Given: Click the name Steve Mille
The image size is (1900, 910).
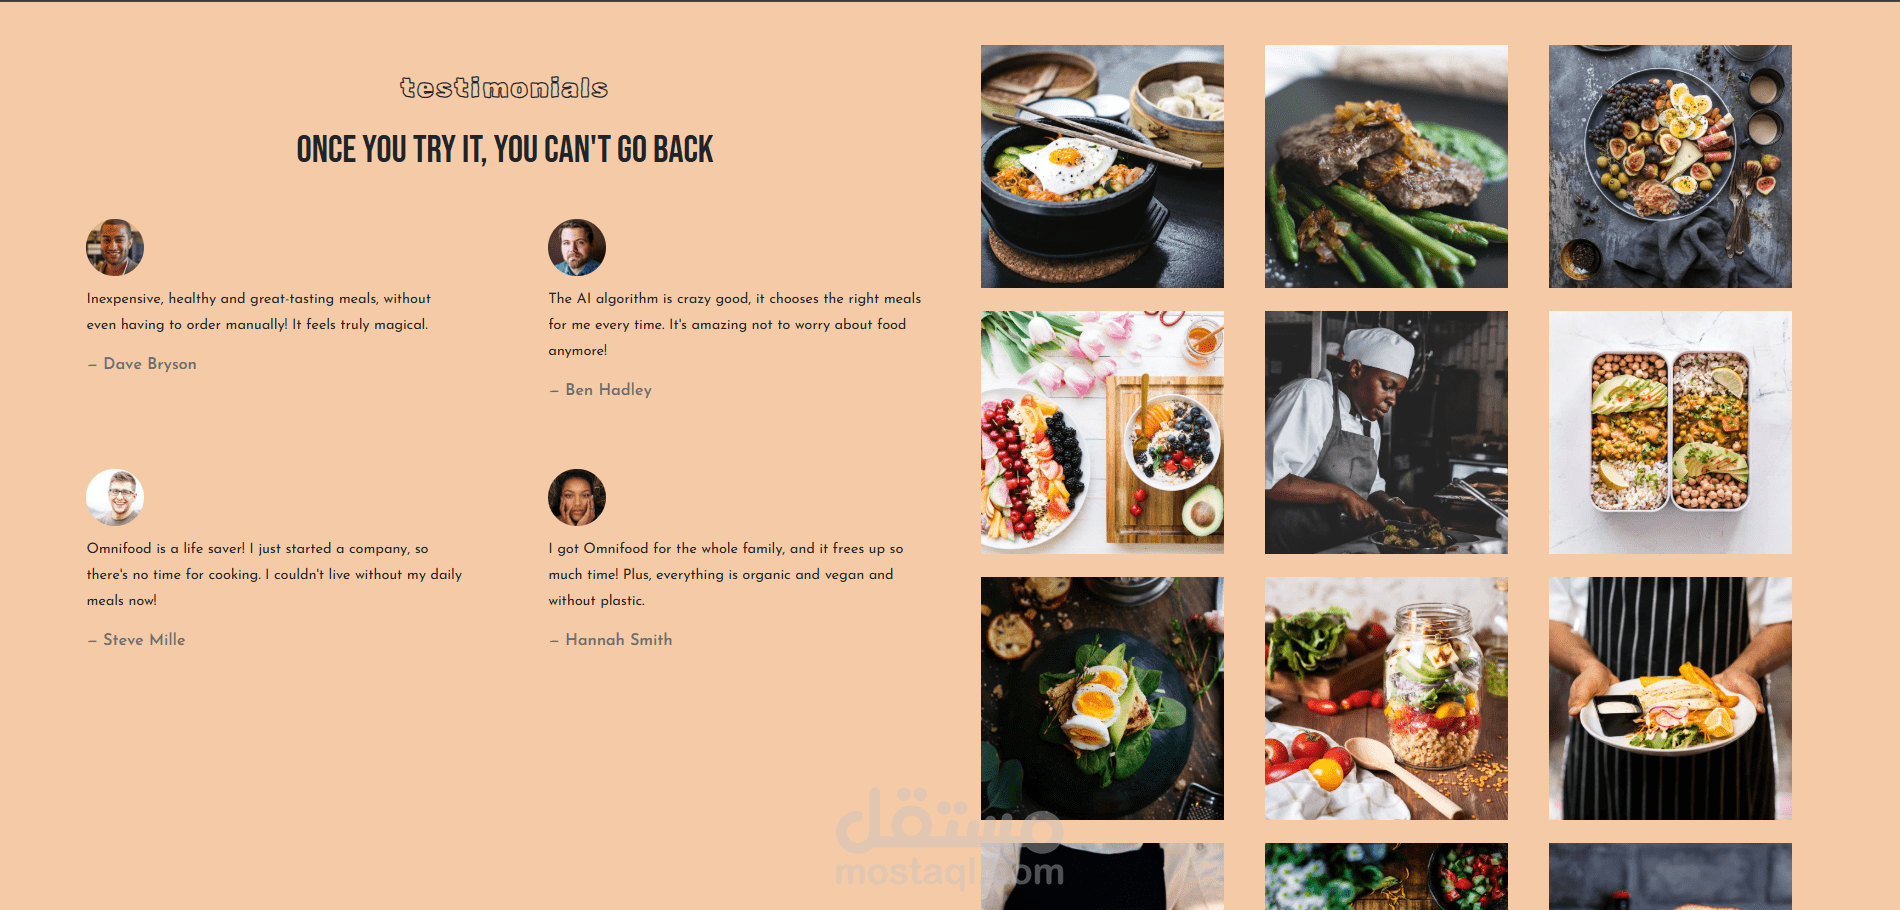Looking at the screenshot, I should click(144, 640).
